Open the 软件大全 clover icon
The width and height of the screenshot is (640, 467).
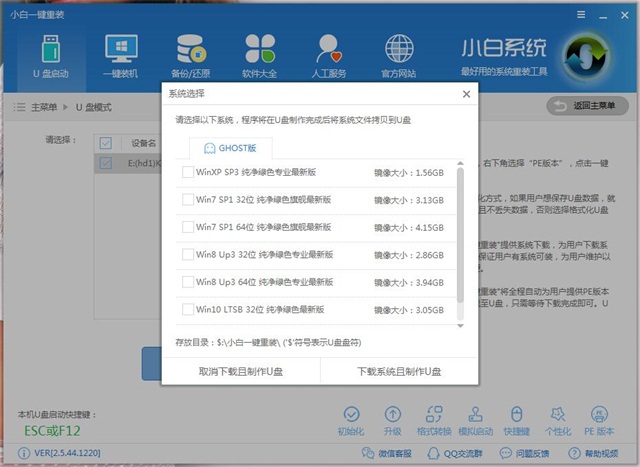coord(260,49)
